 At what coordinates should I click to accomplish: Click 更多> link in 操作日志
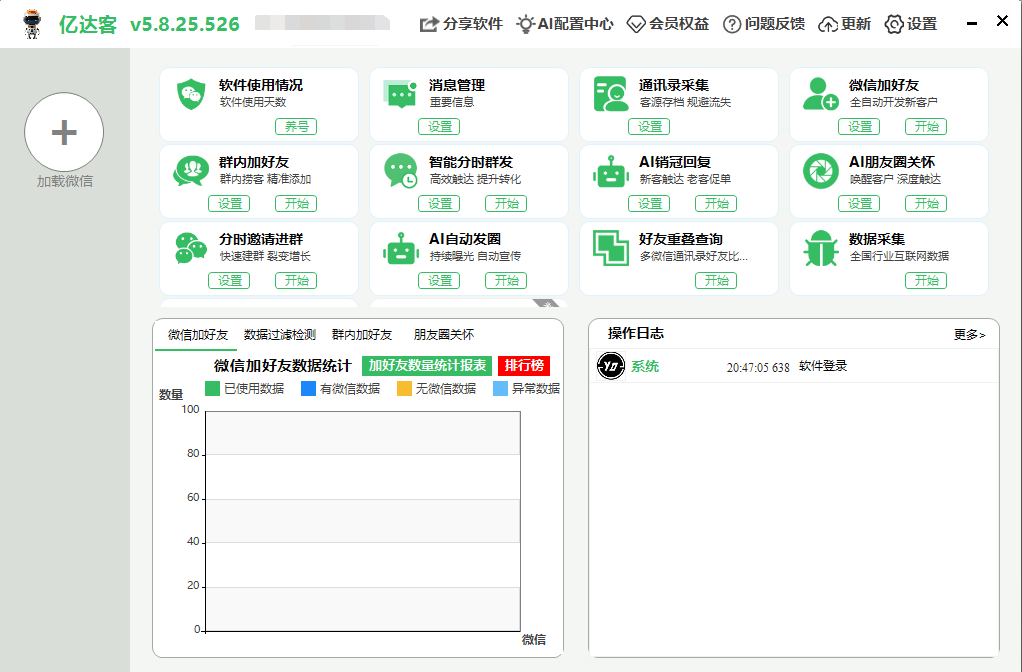click(969, 335)
